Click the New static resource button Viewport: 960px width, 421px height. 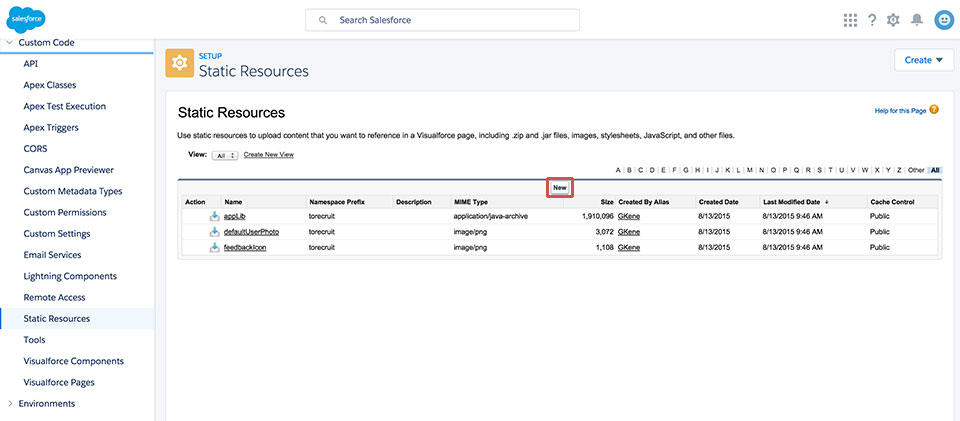point(560,187)
